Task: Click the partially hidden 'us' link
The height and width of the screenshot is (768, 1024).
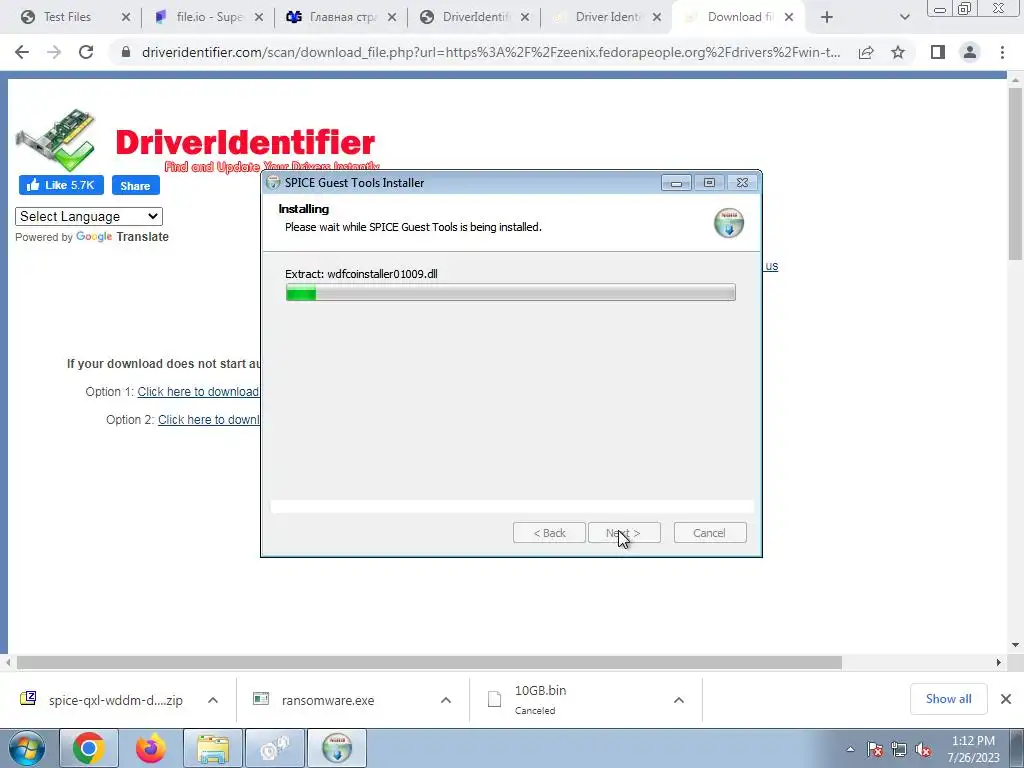Action: pos(771,266)
